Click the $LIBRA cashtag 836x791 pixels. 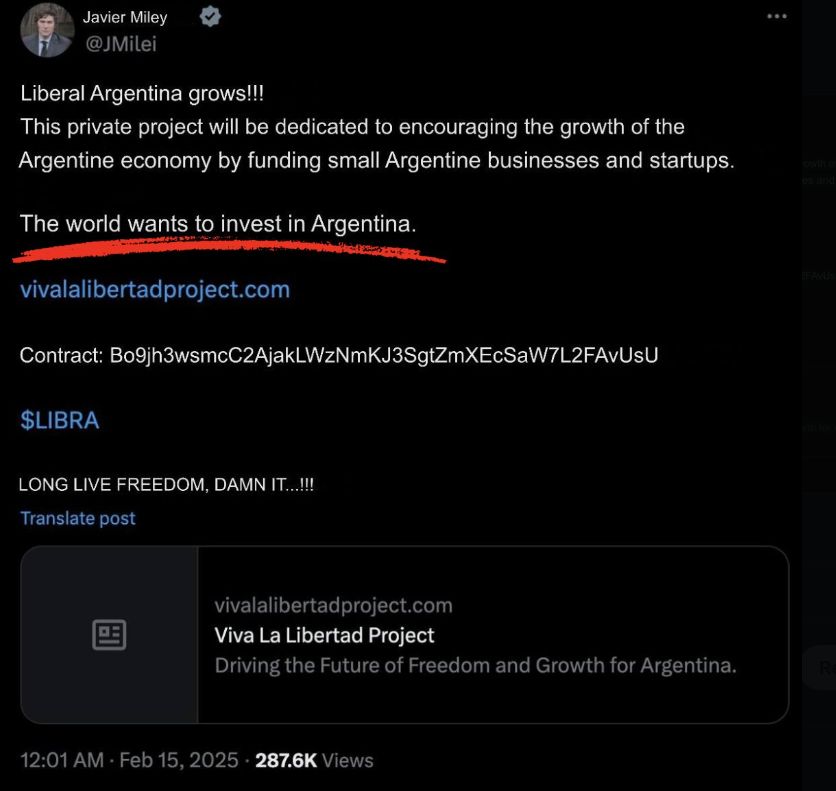pos(60,420)
